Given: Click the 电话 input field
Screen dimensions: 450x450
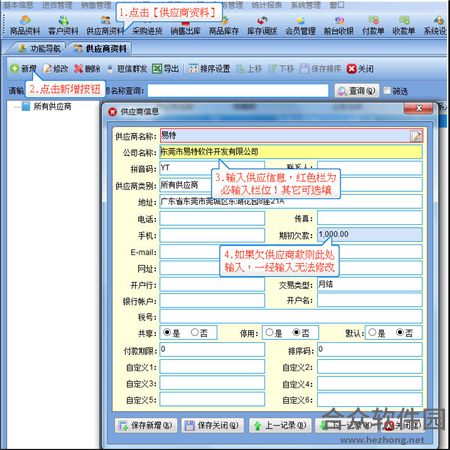Looking at the screenshot, I should point(212,218).
